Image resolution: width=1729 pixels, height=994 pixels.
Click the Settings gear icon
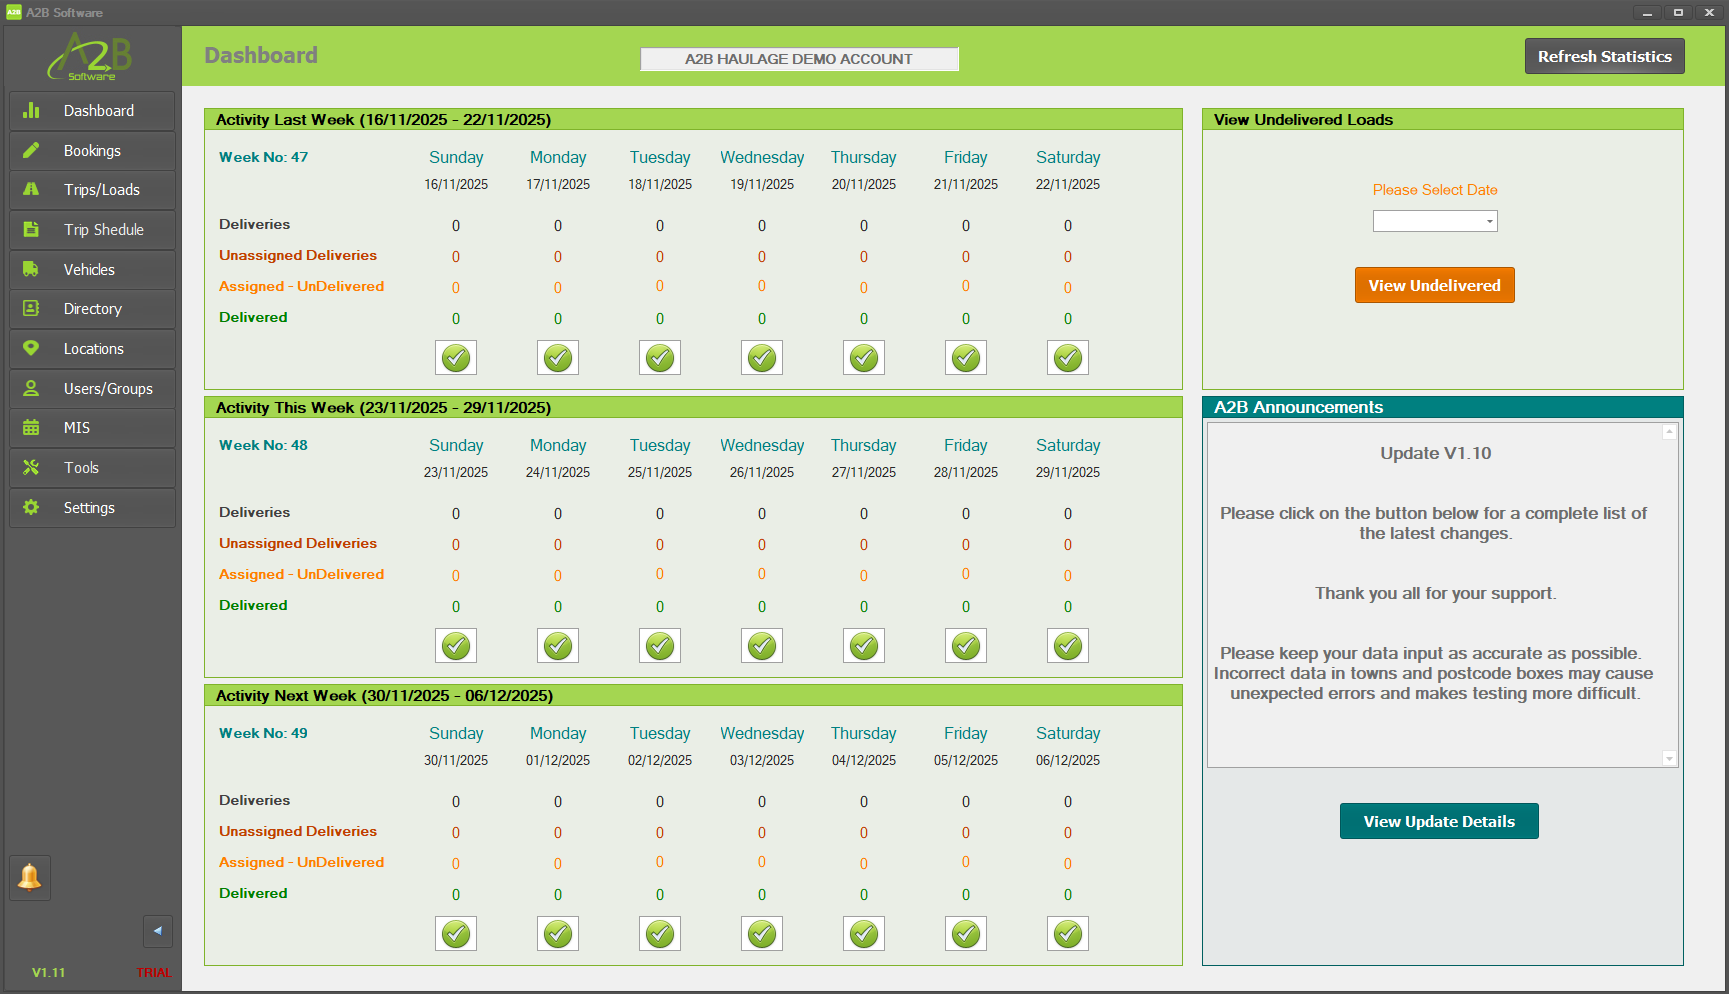[31, 507]
